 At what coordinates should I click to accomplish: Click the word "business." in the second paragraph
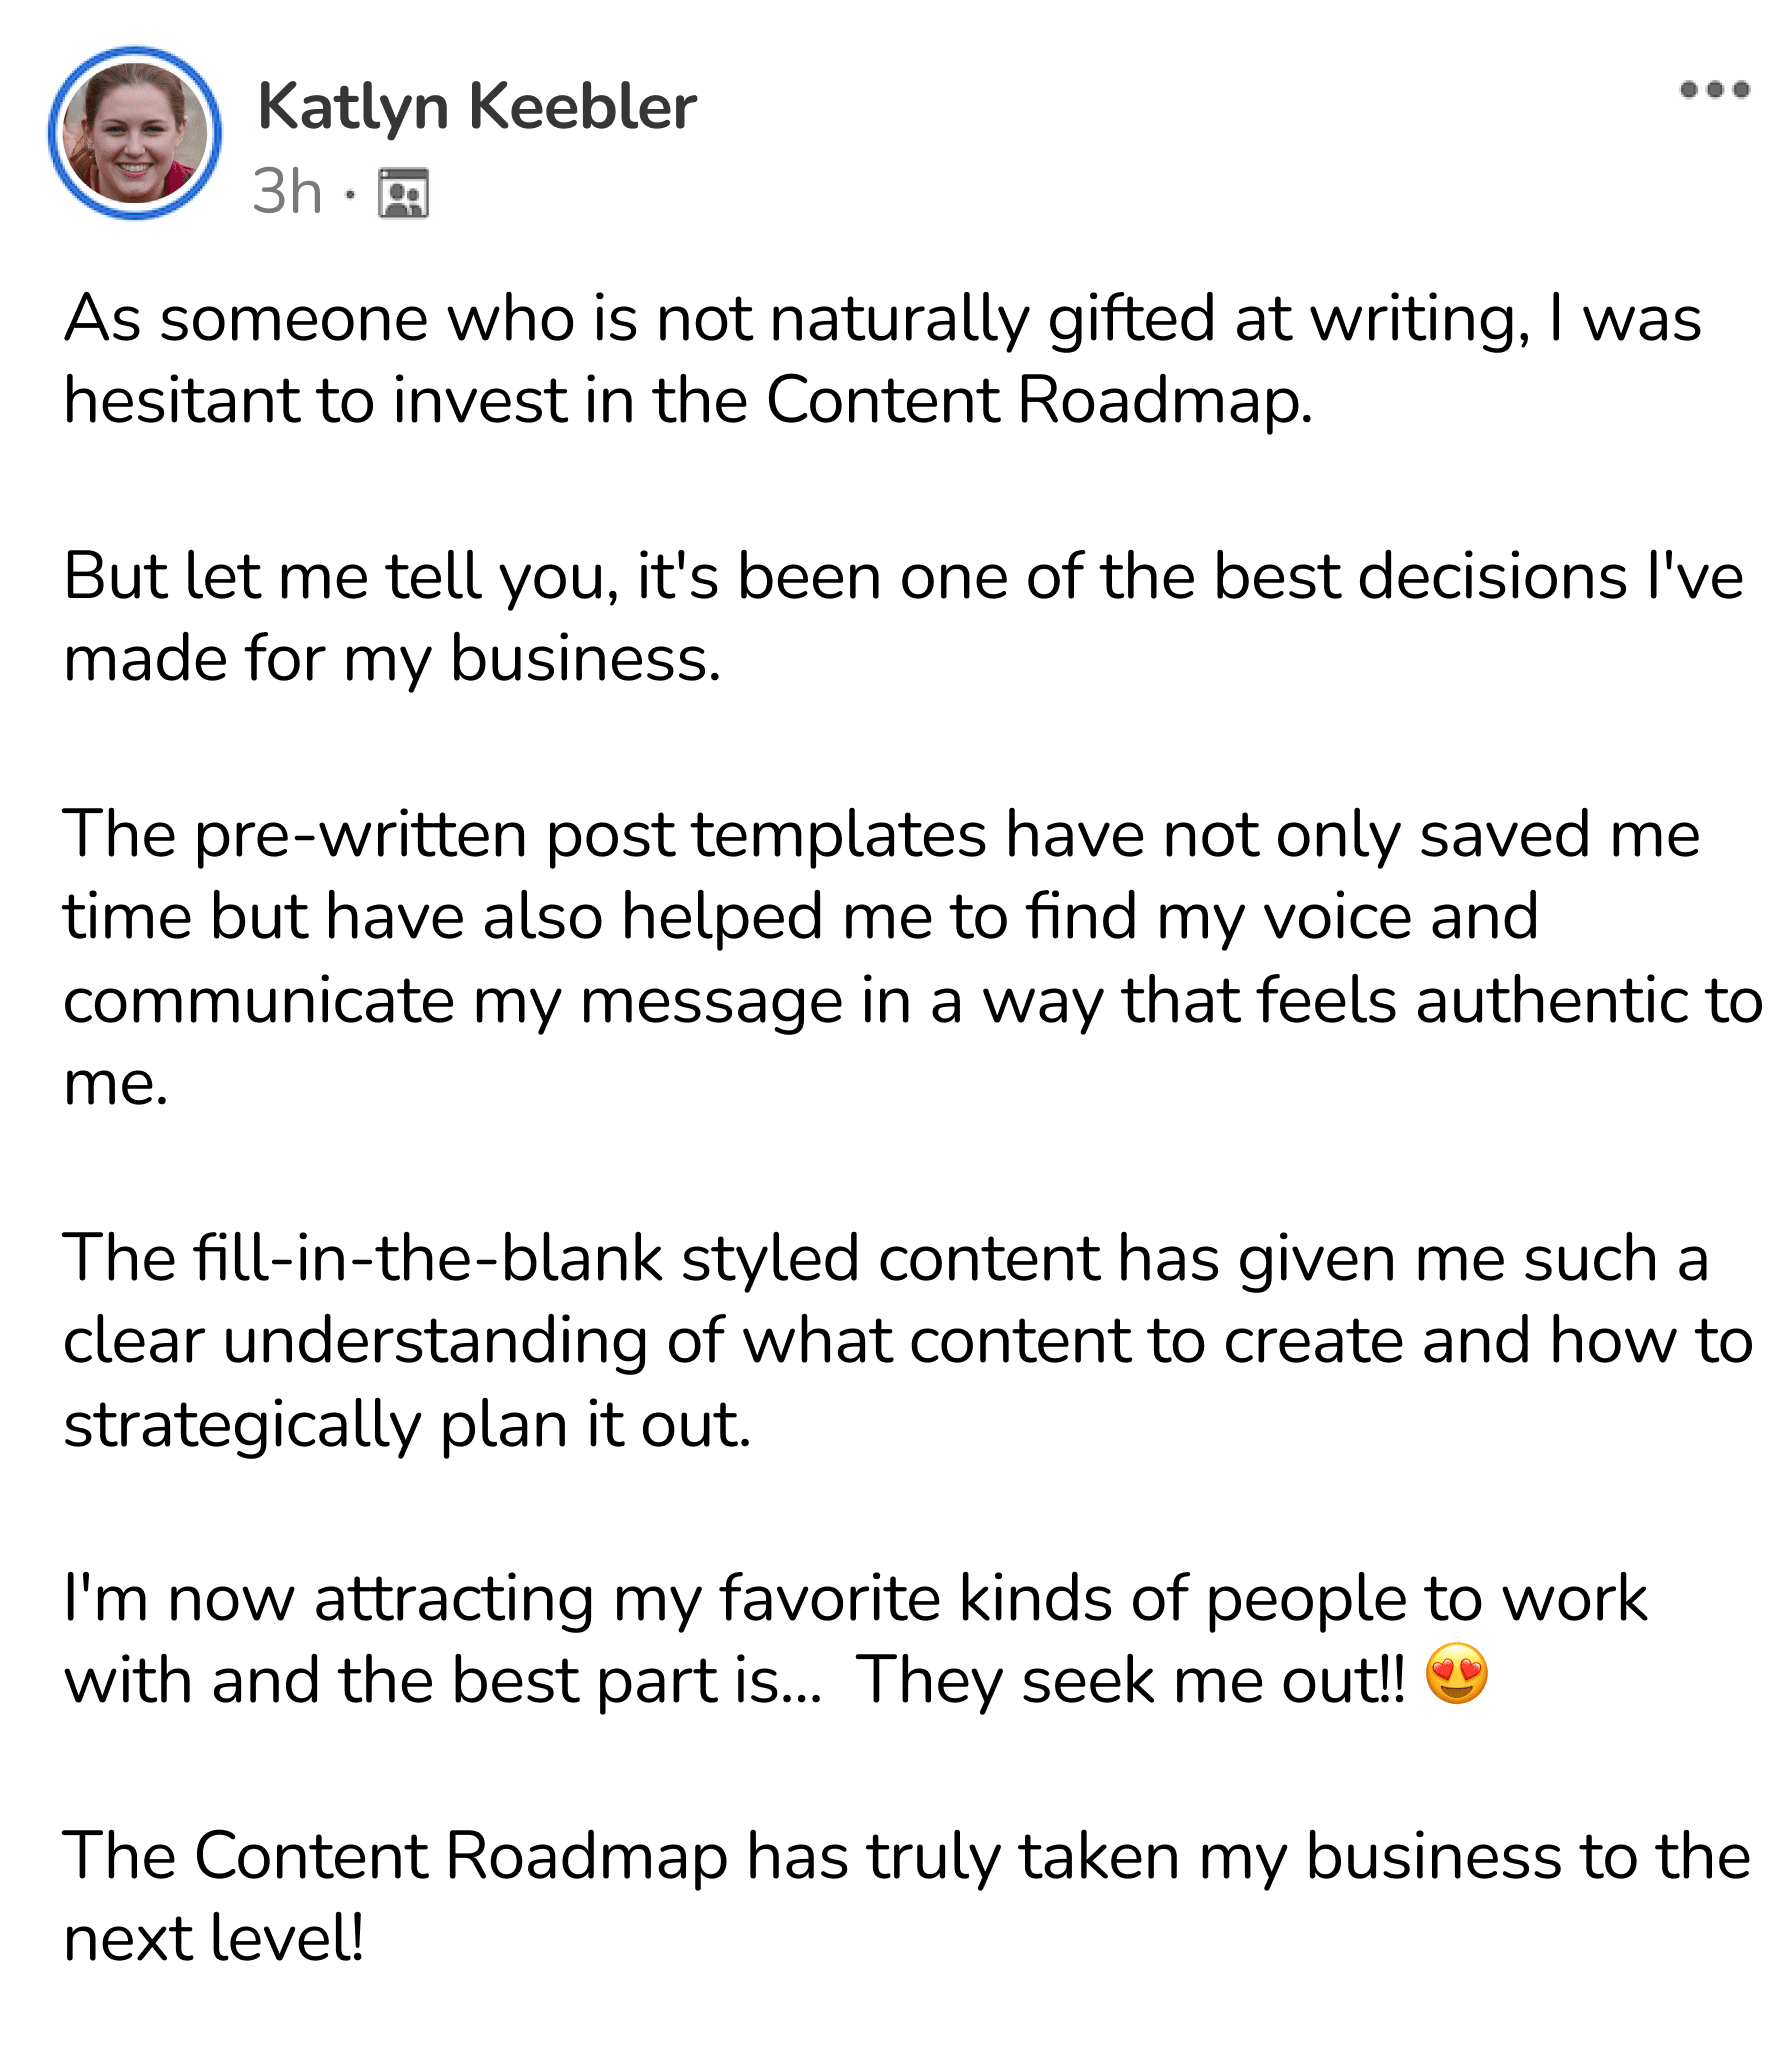(585, 658)
